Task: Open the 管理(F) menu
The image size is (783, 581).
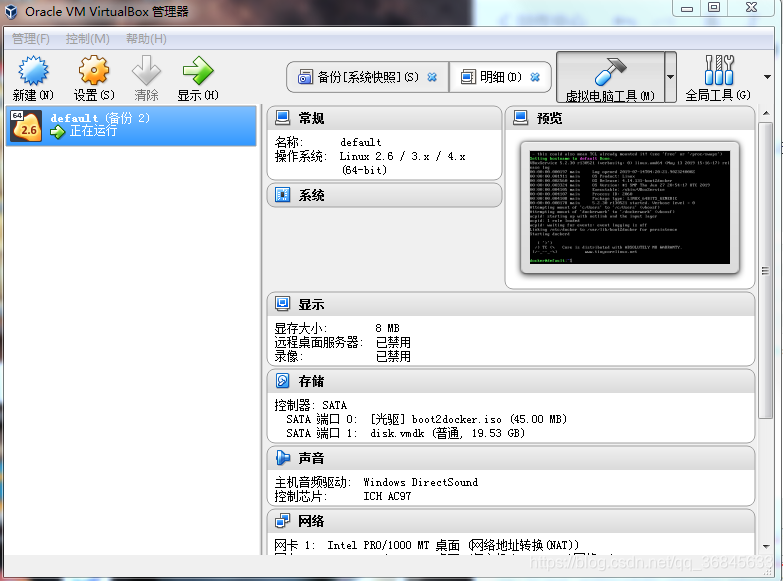Action: [31, 39]
